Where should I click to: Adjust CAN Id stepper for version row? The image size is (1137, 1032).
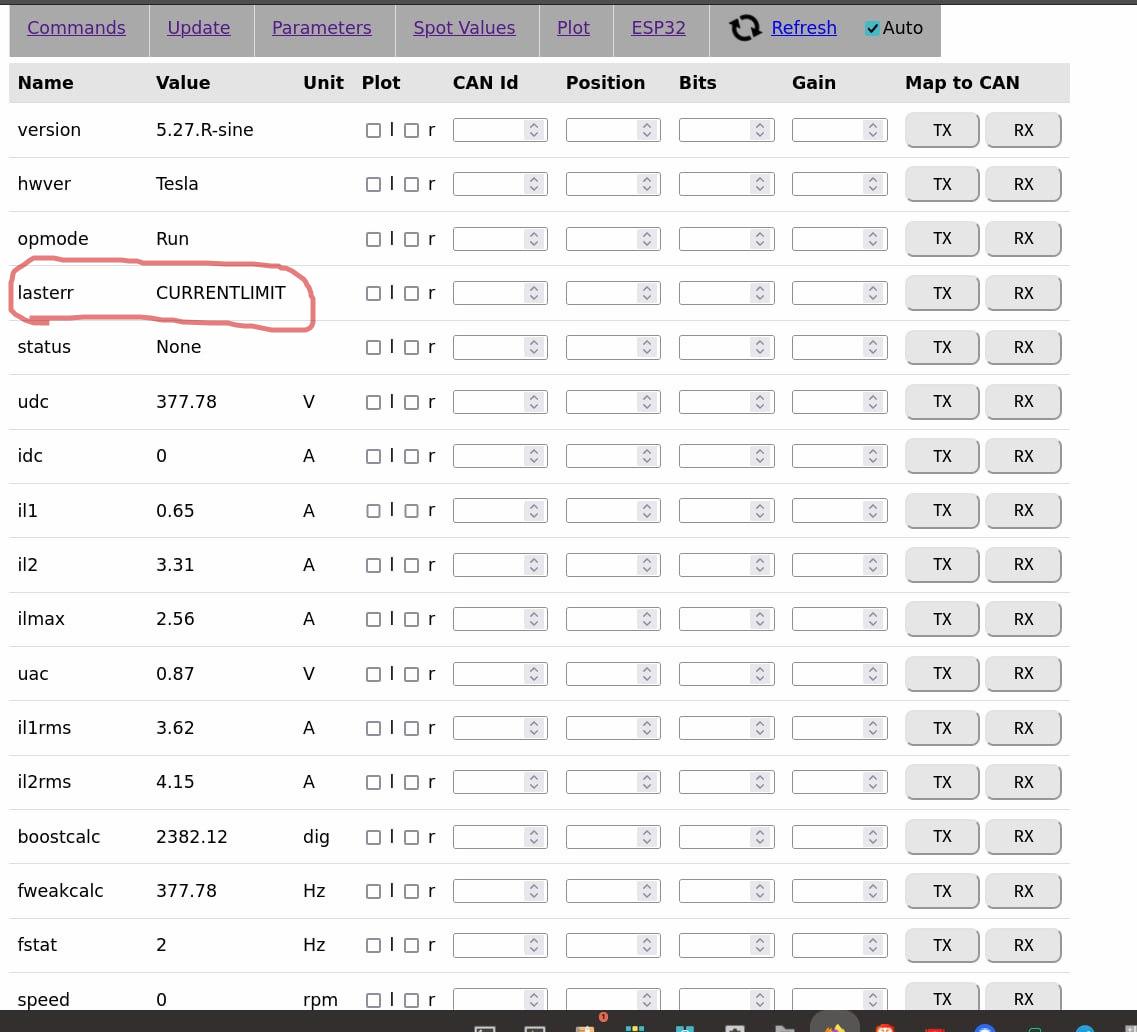coord(534,130)
